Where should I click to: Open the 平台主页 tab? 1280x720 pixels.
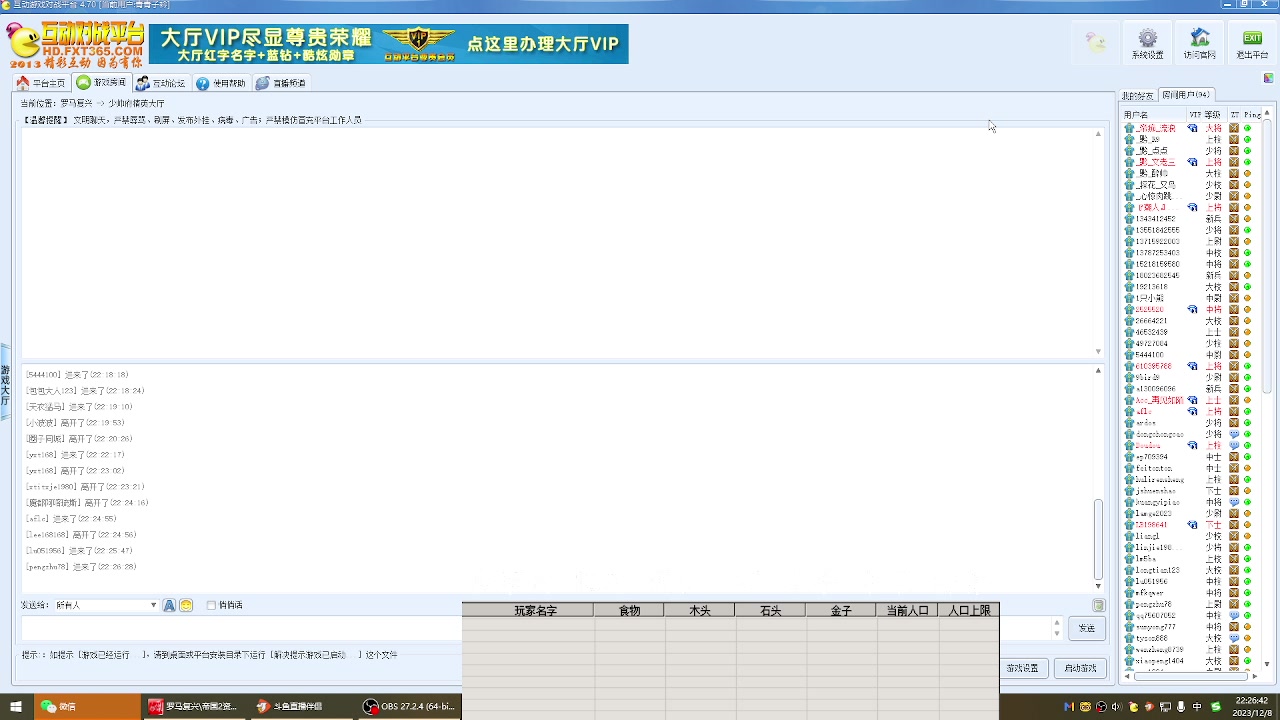click(41, 83)
